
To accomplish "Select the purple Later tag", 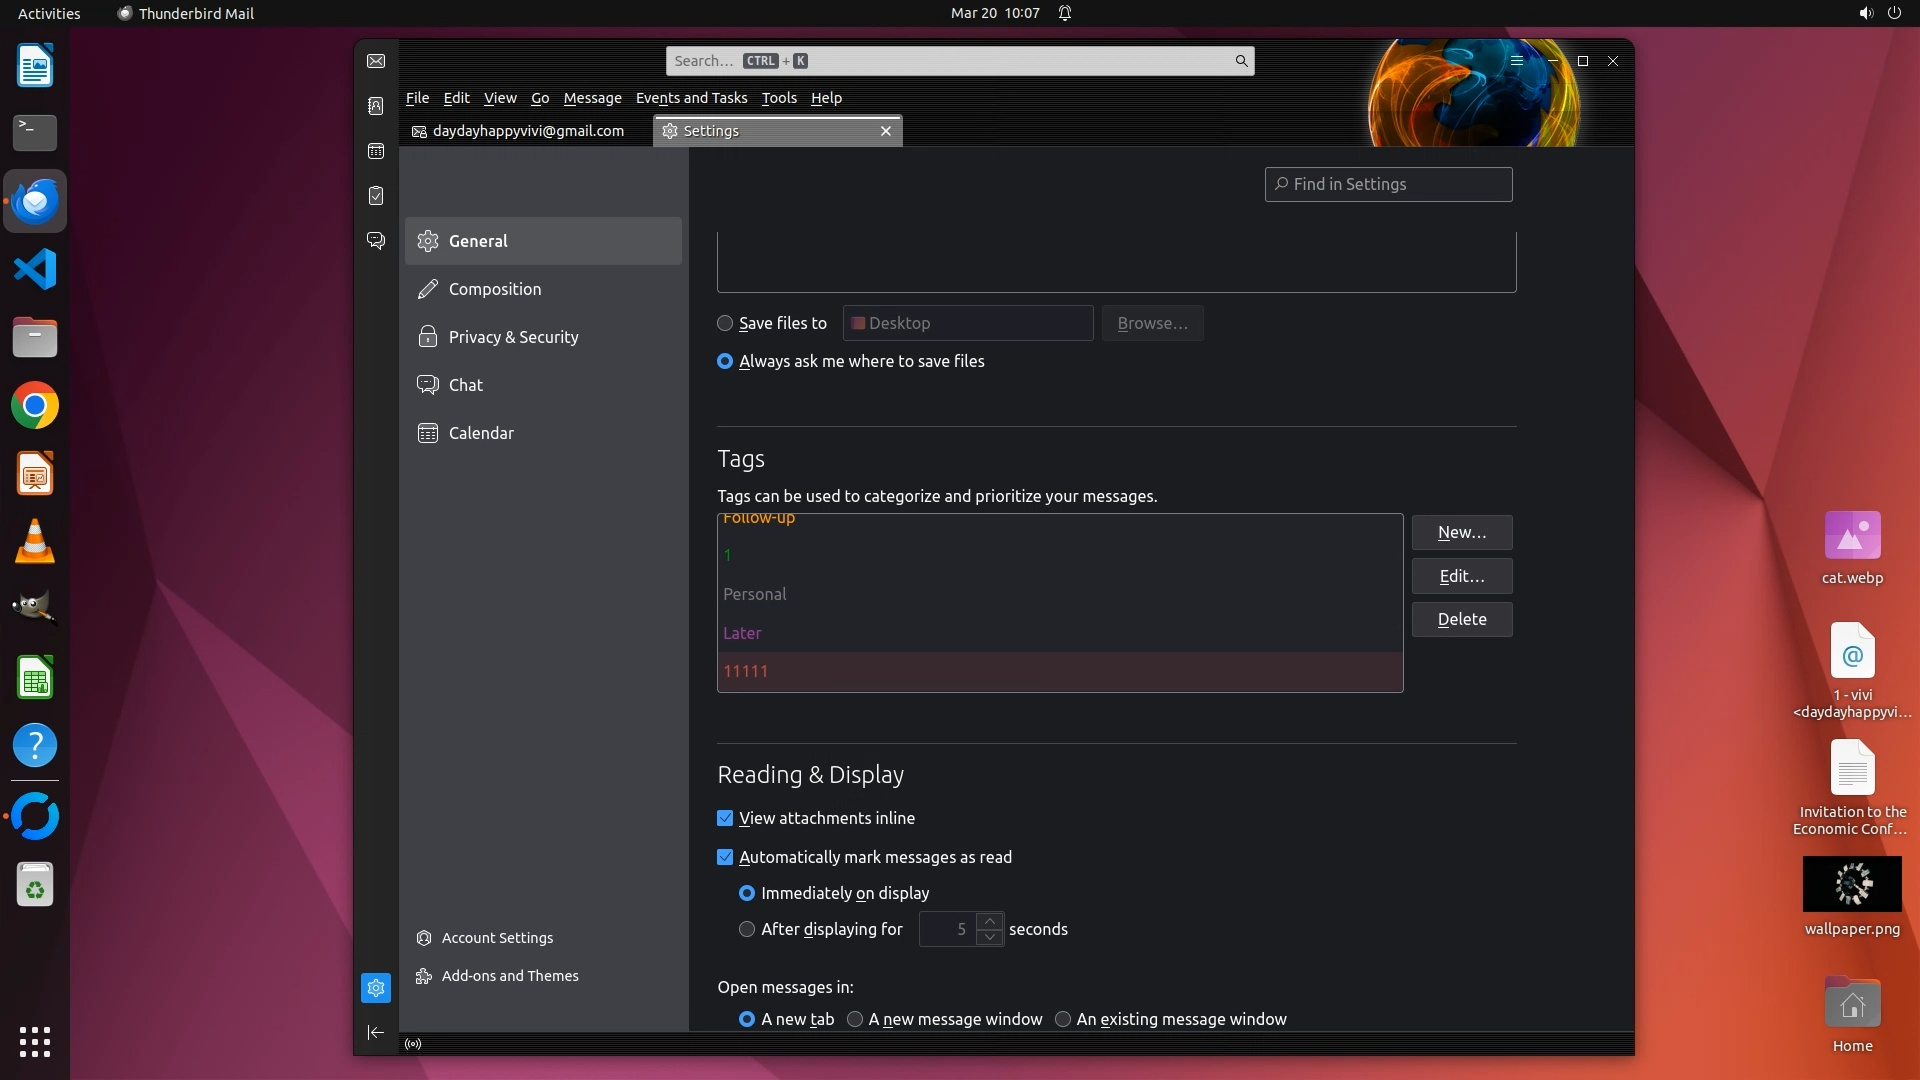I will pos(742,633).
